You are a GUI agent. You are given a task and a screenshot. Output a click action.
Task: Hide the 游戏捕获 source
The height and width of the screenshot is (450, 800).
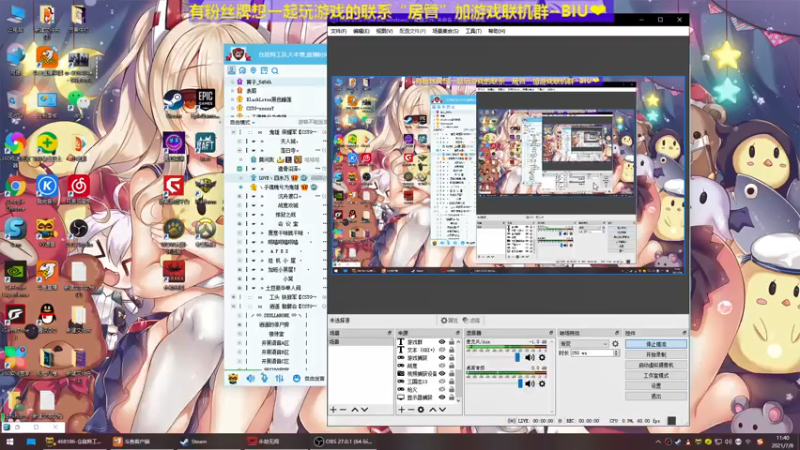tap(442, 358)
